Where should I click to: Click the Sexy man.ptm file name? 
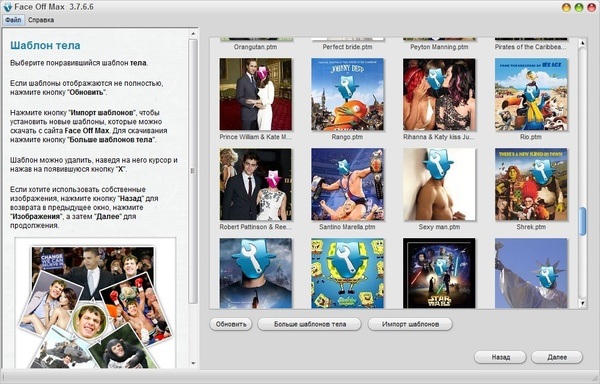click(x=439, y=227)
